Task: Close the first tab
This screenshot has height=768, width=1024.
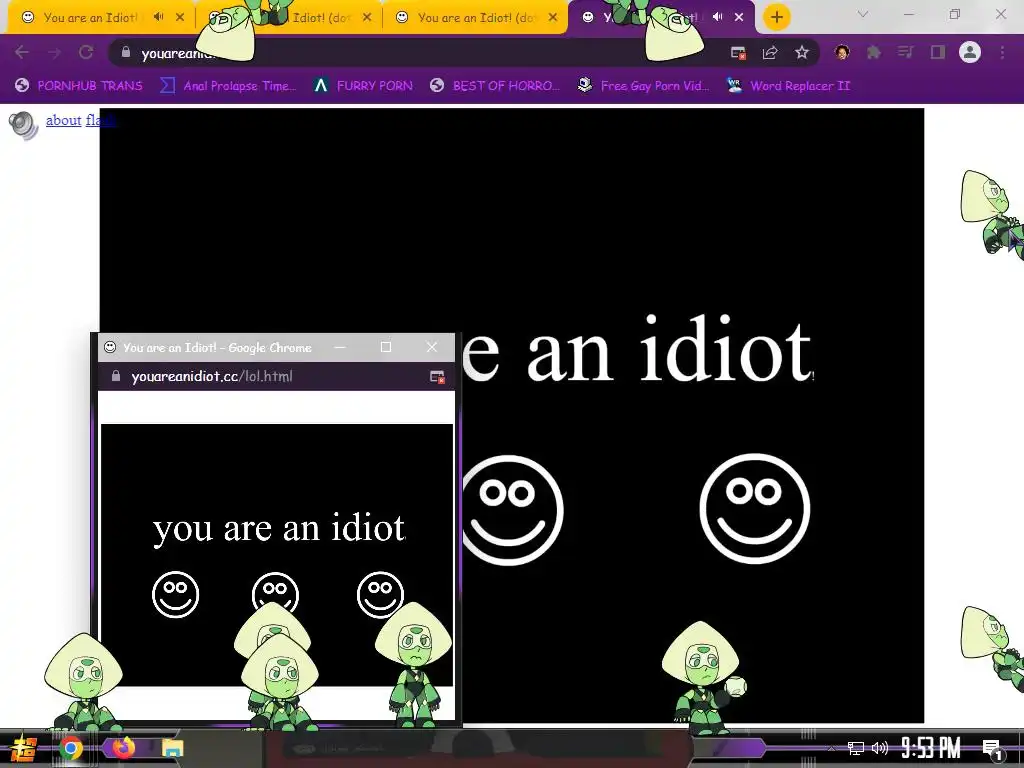Action: click(180, 17)
